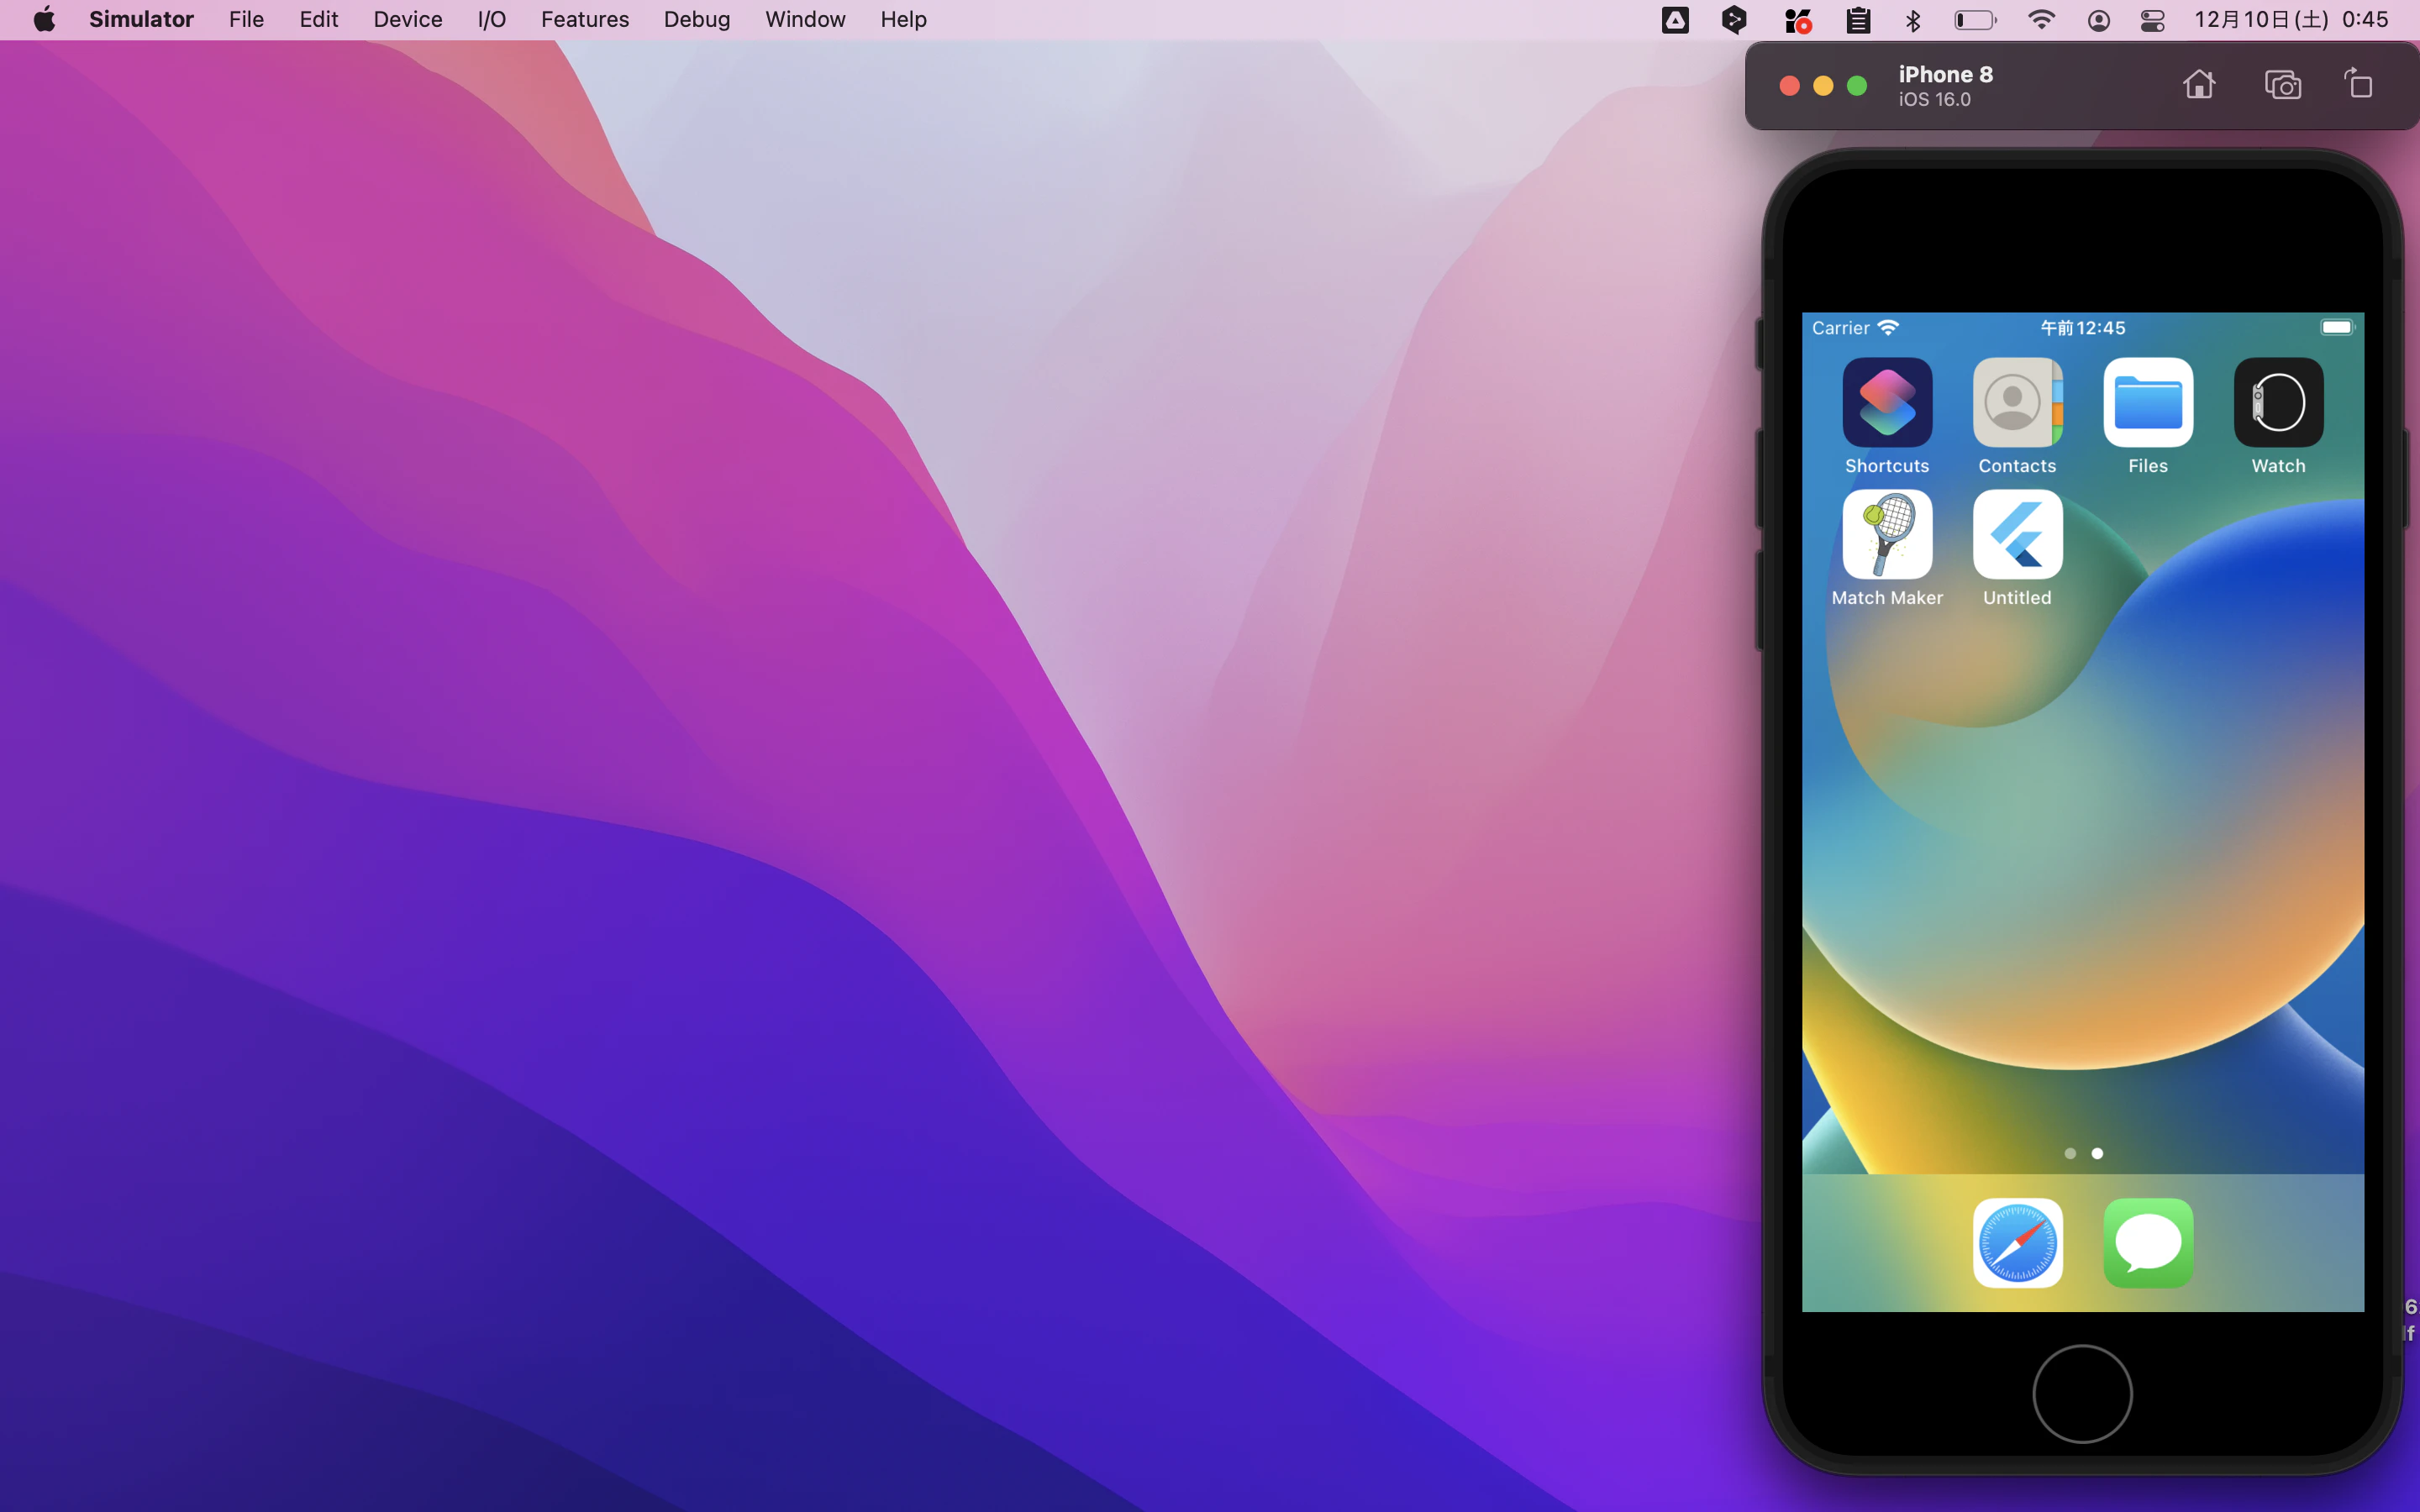Open the Apple menu
Viewport: 2420px width, 1512px height.
(44, 19)
